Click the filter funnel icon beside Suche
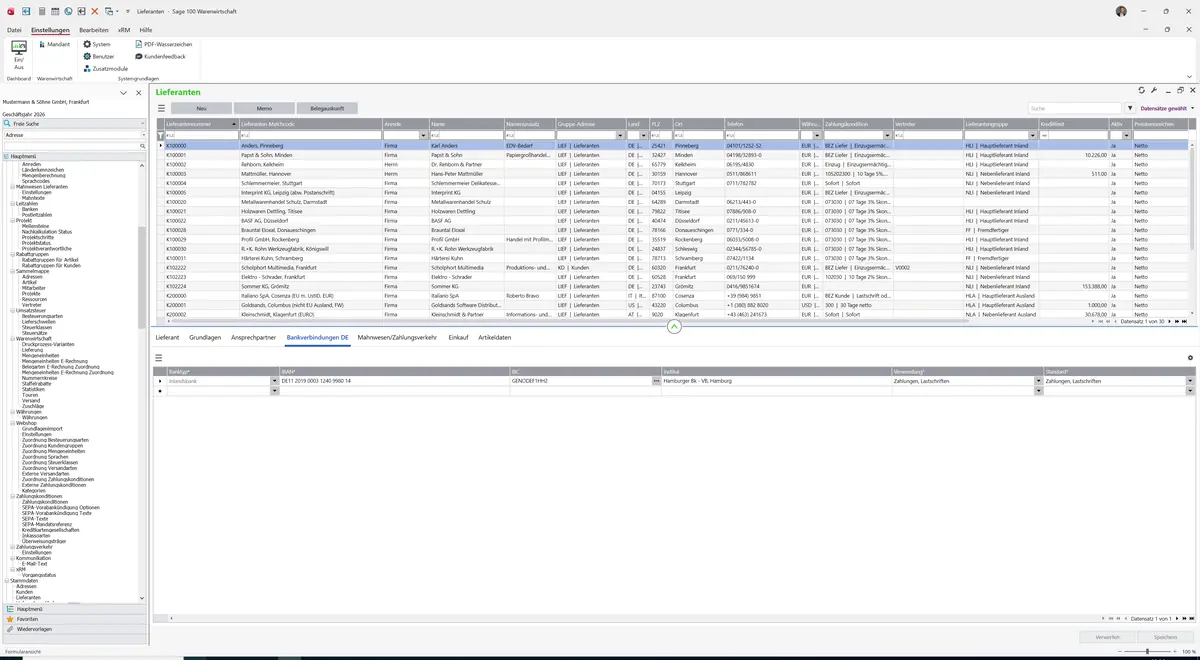The width and height of the screenshot is (1200, 660). pyautogui.click(x=1130, y=108)
